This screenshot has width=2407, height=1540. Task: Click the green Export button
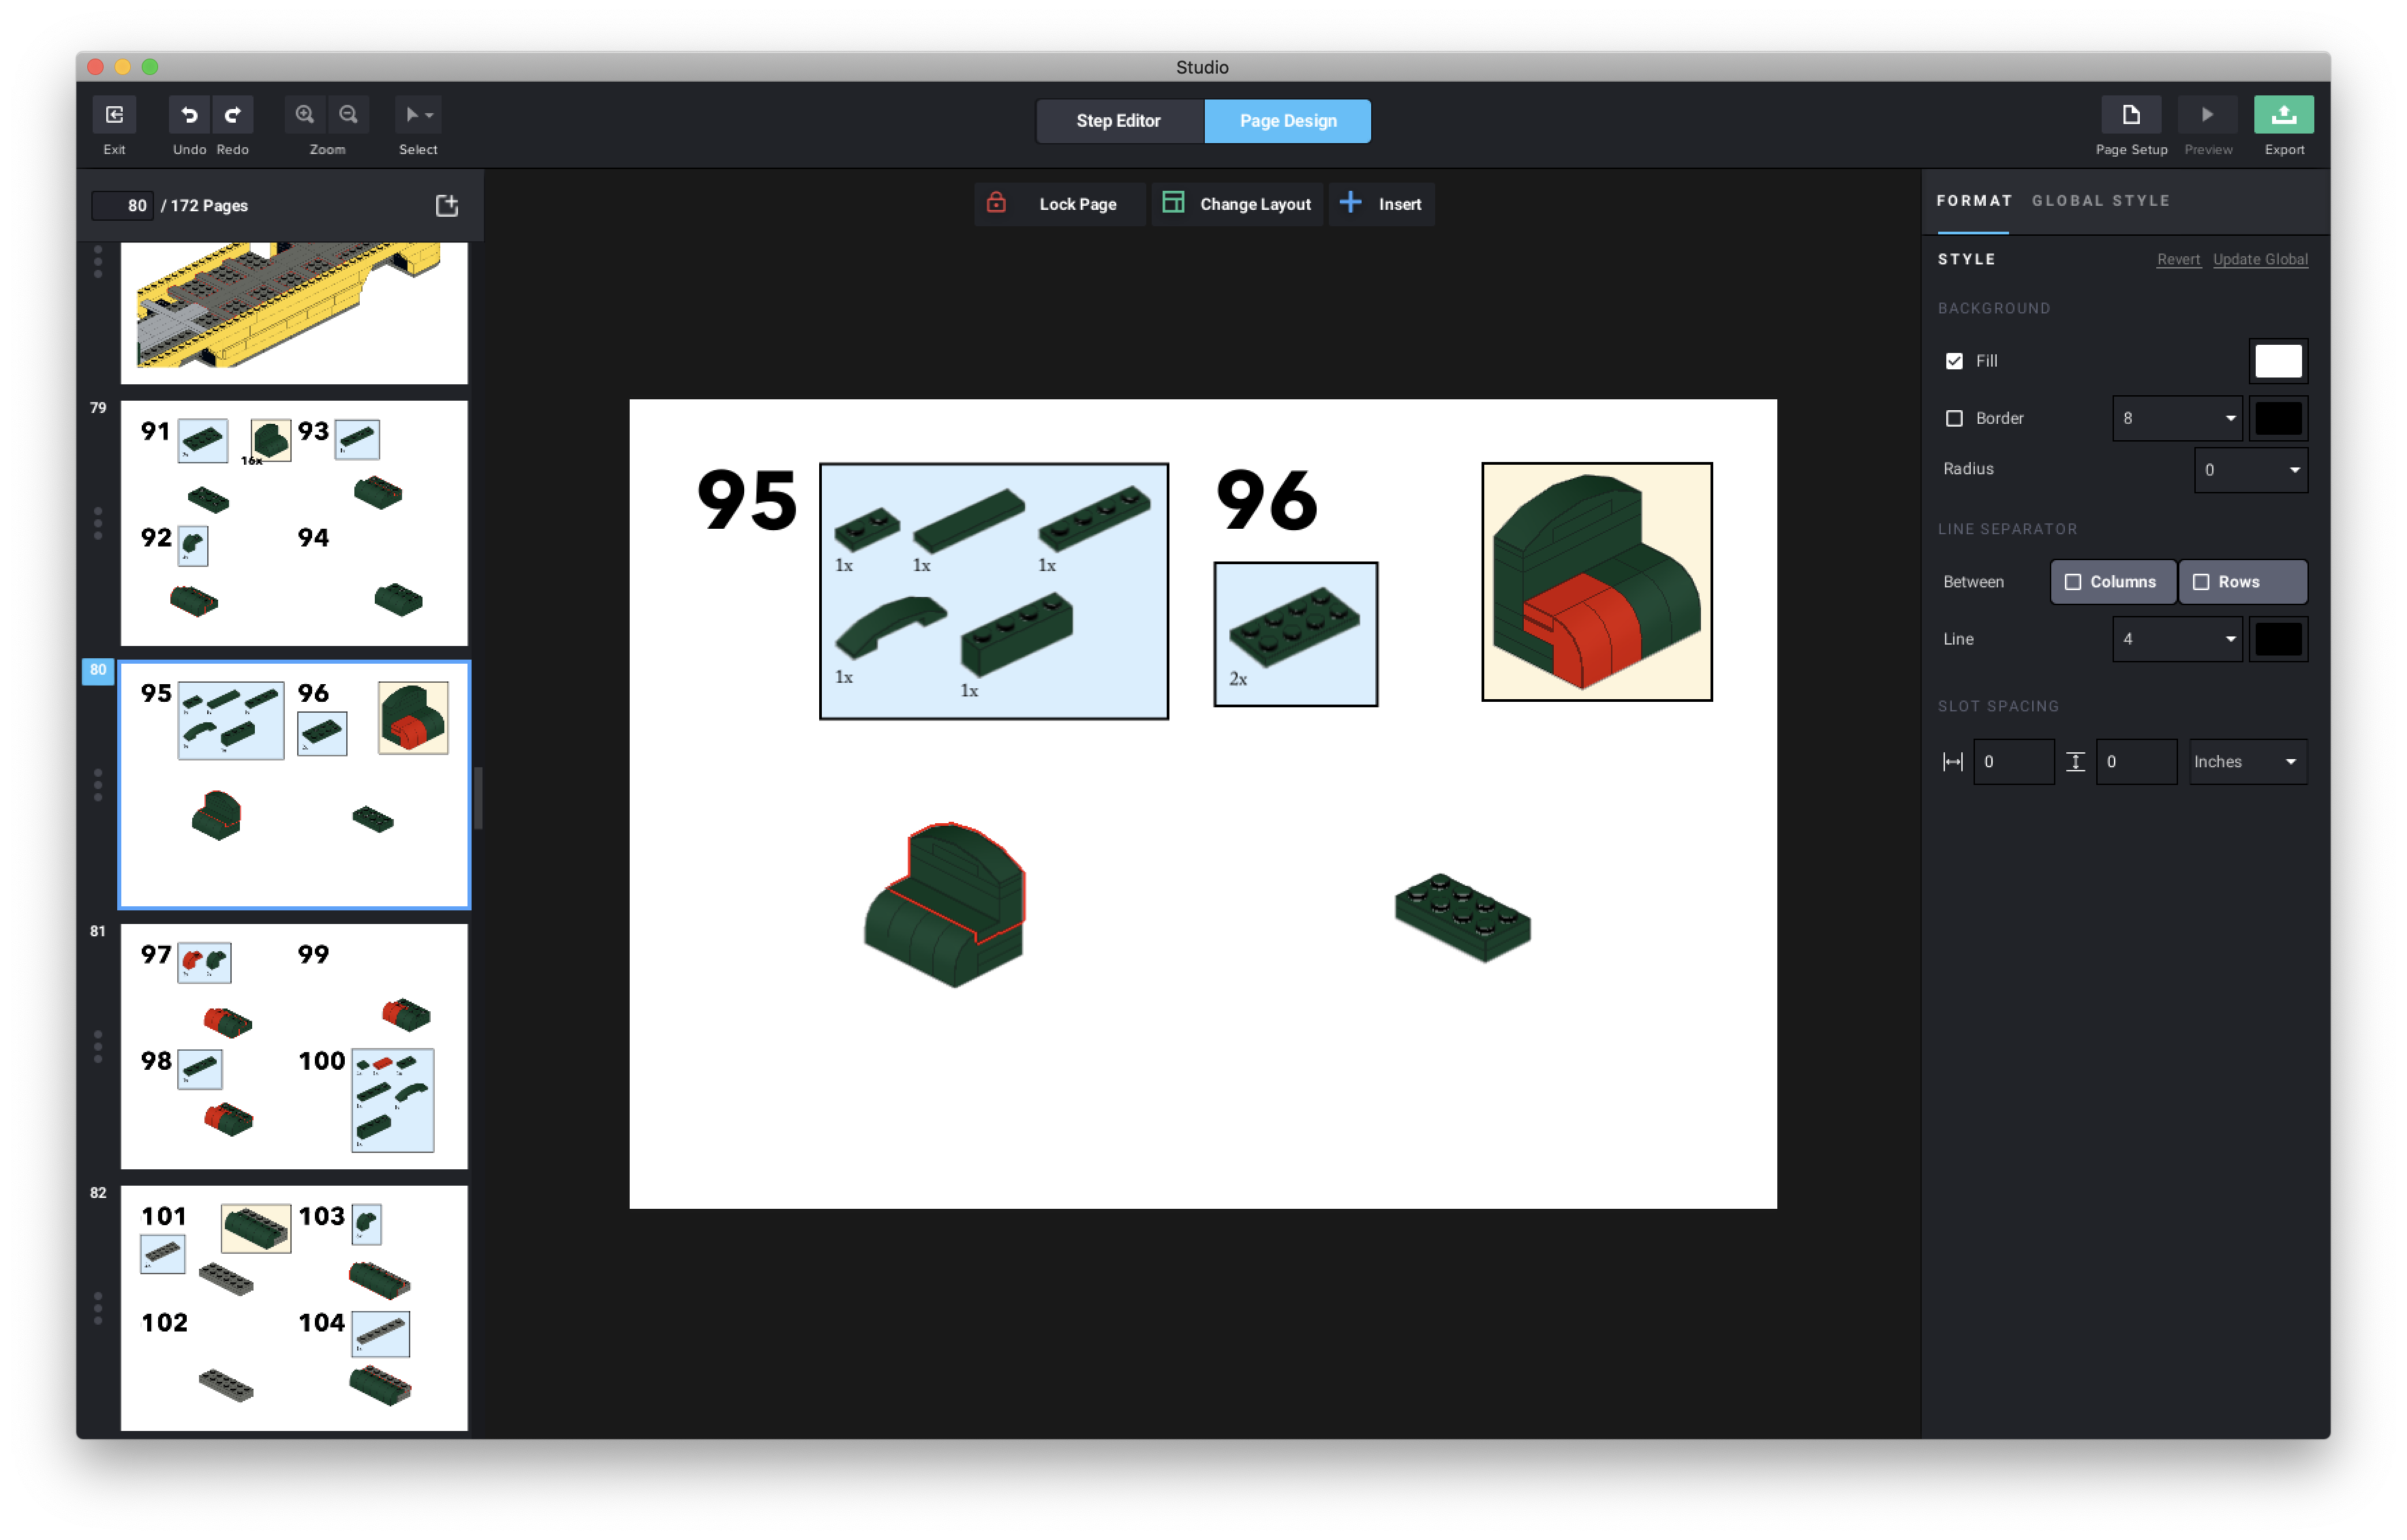[2283, 114]
